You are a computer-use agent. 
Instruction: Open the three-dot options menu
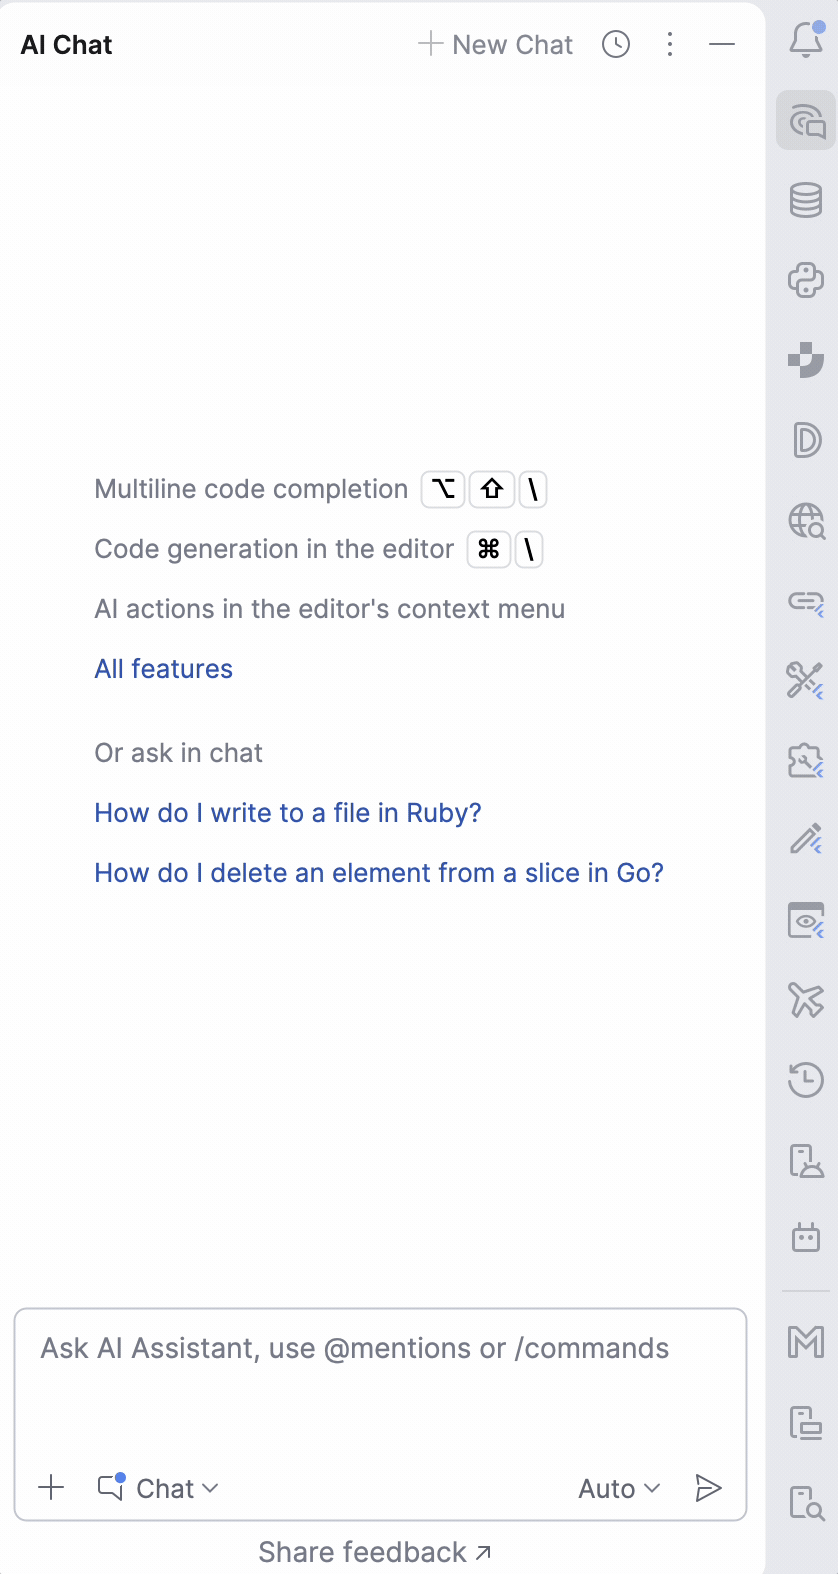670,44
